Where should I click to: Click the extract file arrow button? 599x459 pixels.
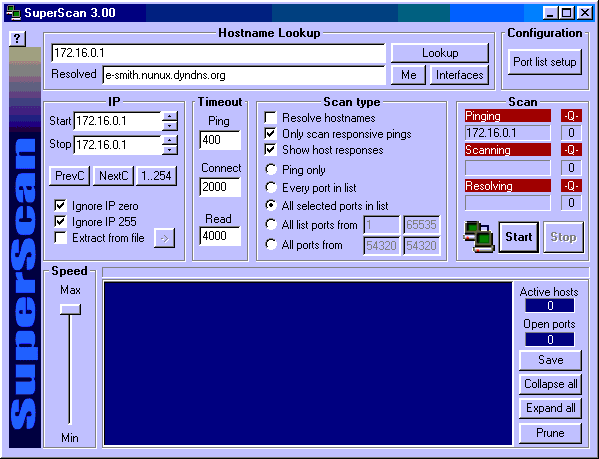click(164, 238)
